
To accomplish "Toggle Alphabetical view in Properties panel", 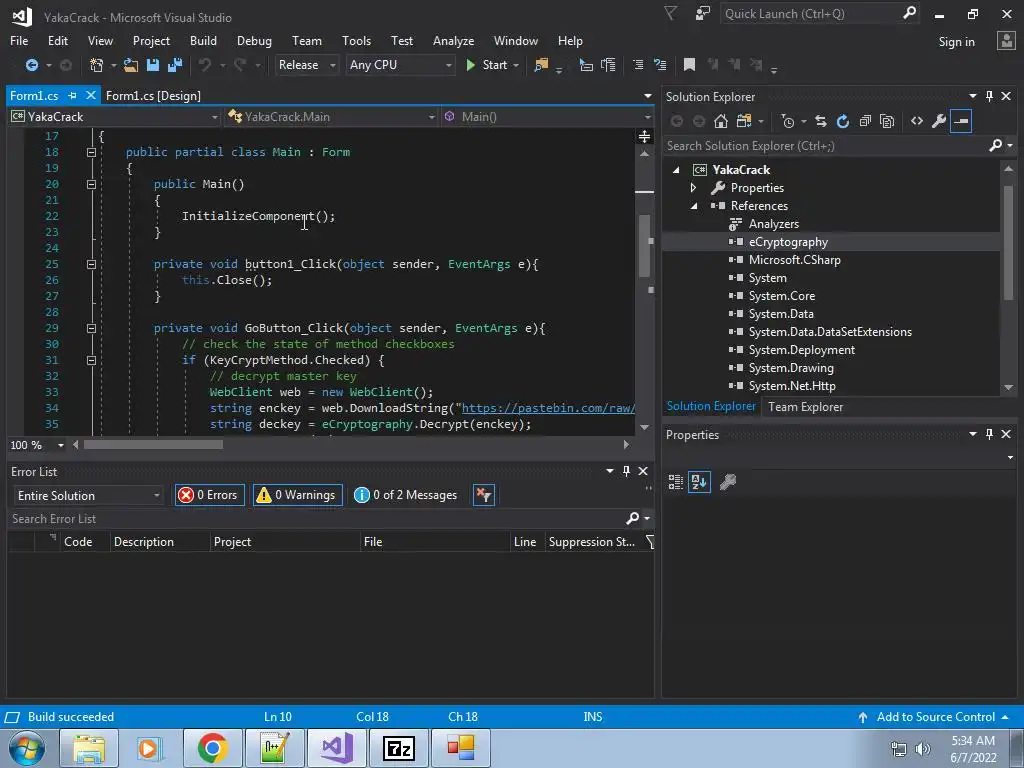I will [x=699, y=482].
